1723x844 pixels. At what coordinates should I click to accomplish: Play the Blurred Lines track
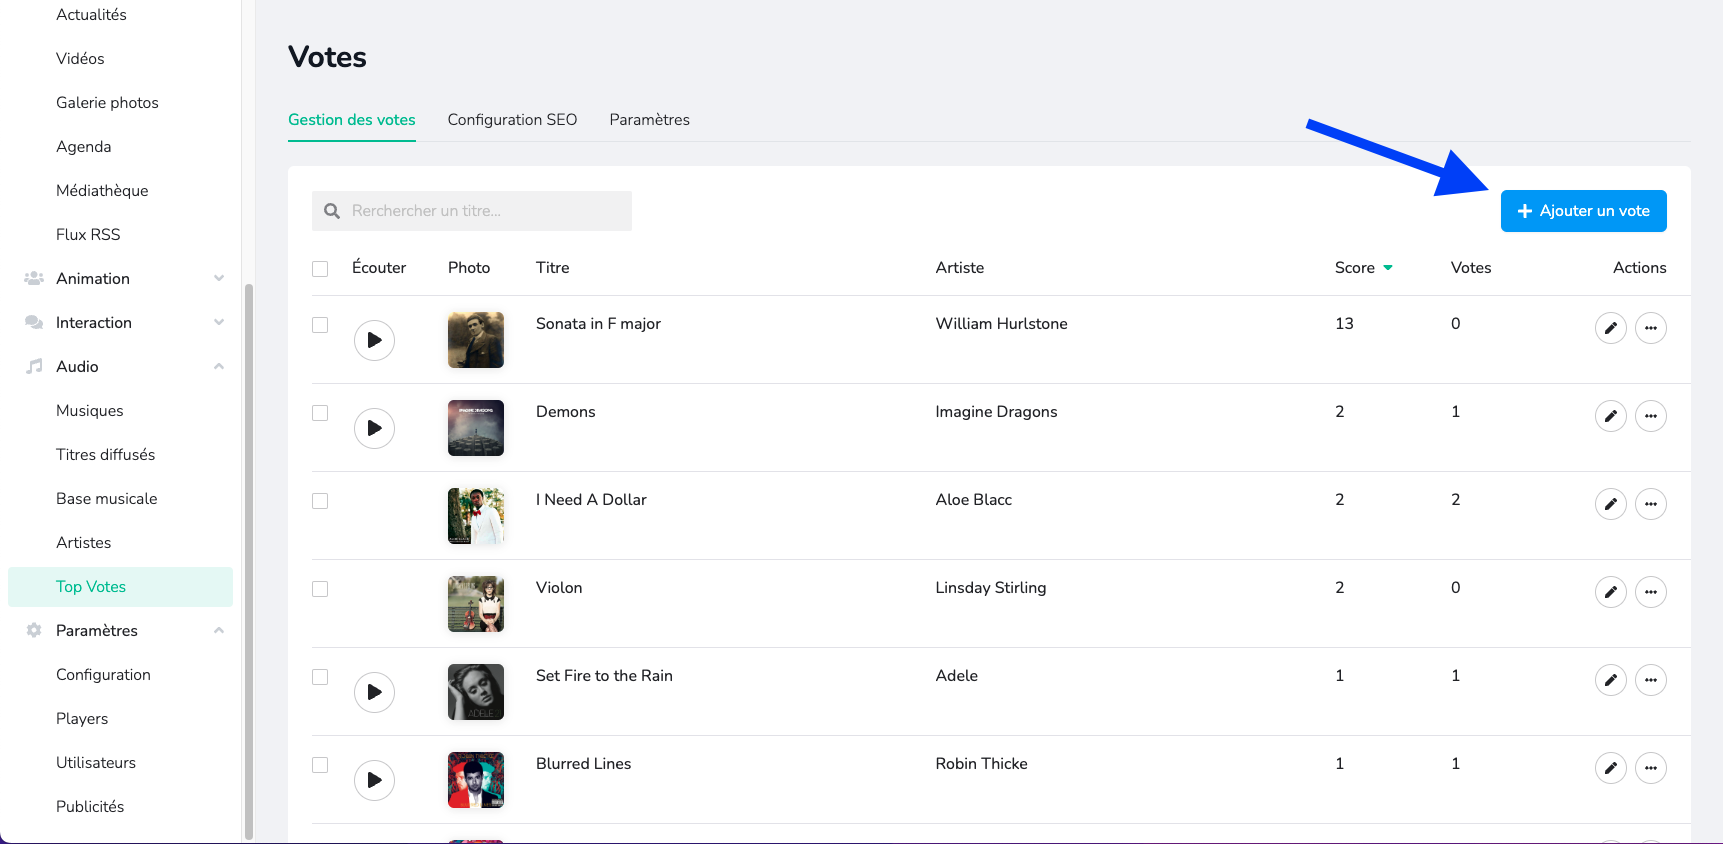pos(374,780)
